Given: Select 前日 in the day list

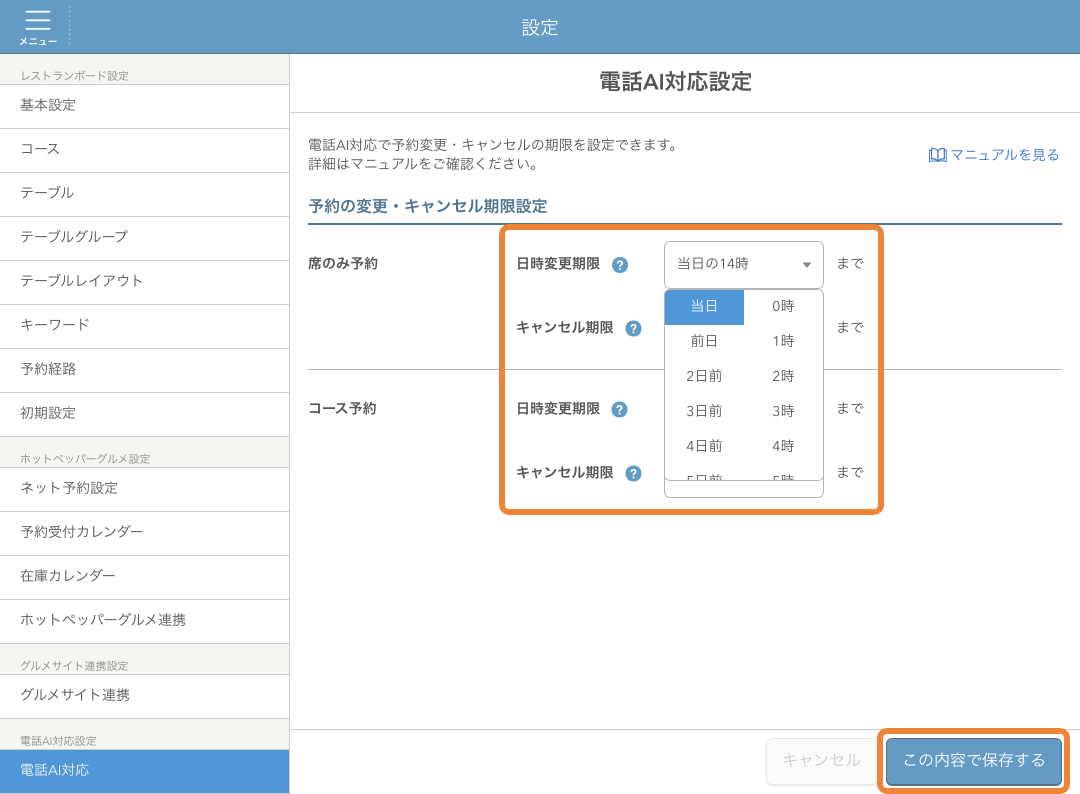Looking at the screenshot, I should click(x=704, y=342).
